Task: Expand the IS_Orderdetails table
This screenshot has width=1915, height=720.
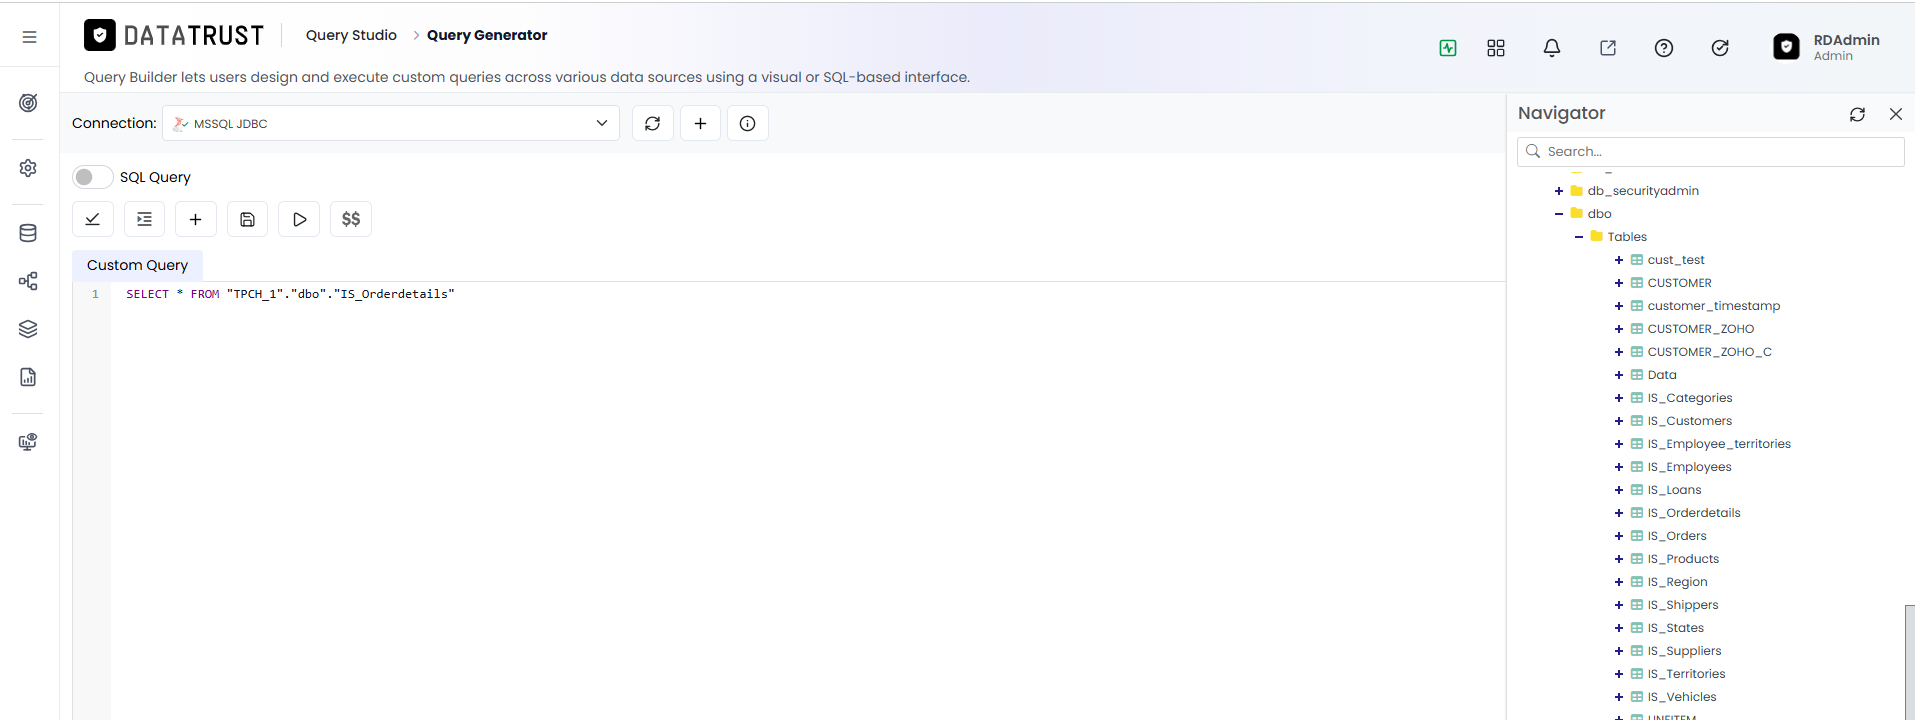Action: [1619, 513]
